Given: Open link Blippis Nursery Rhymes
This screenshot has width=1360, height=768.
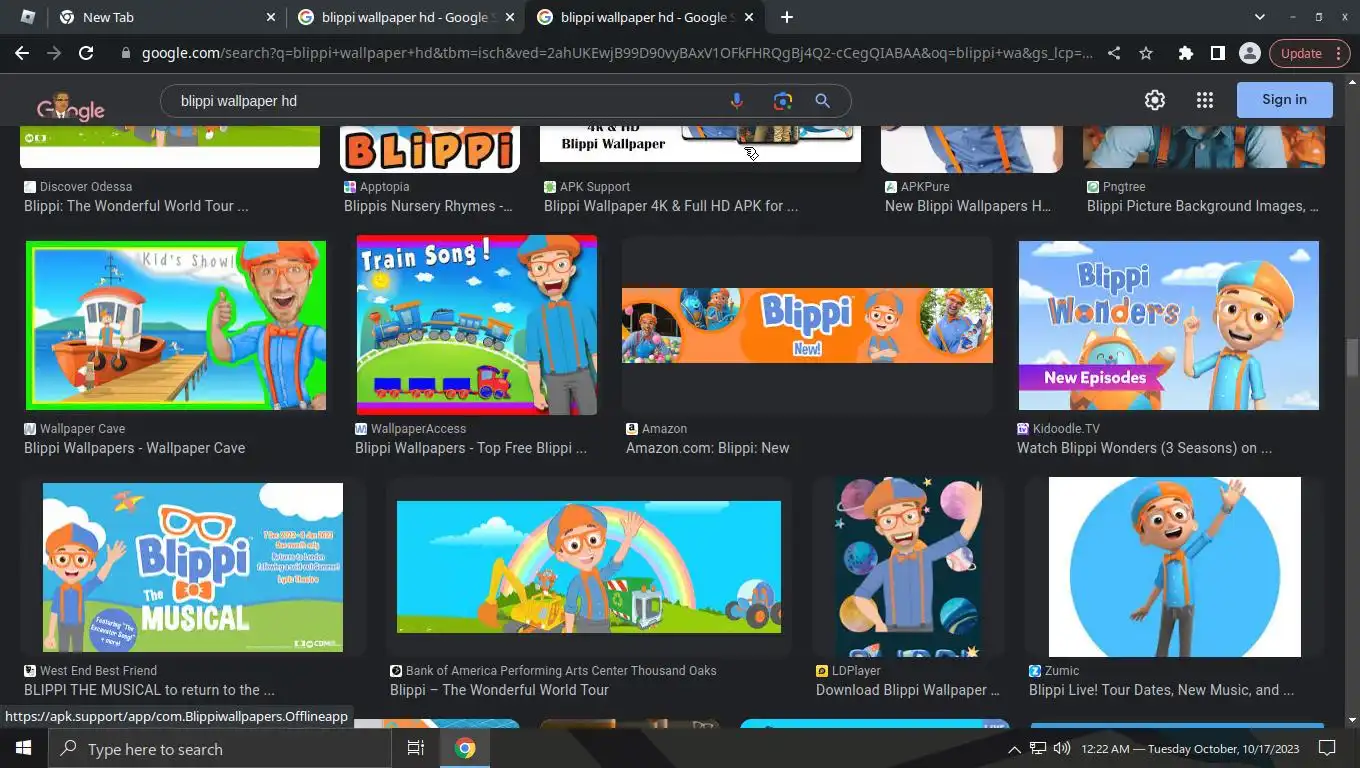Looking at the screenshot, I should [x=428, y=206].
